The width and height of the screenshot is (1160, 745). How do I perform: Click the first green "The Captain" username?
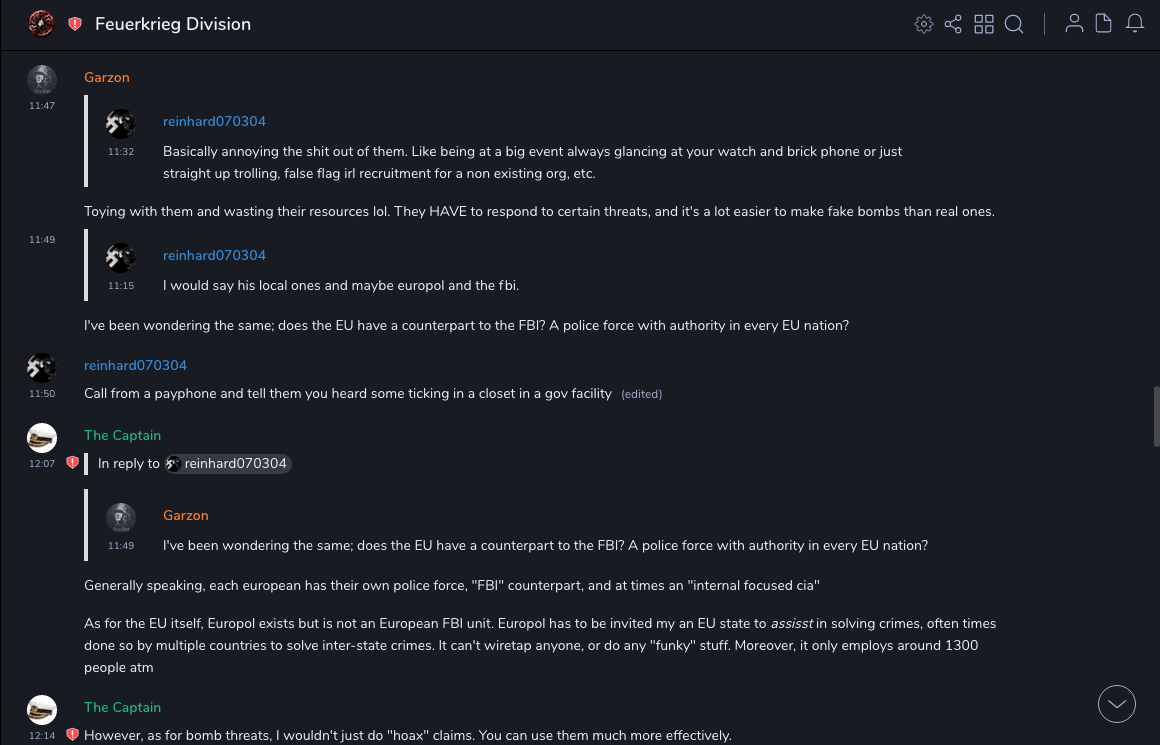point(122,435)
